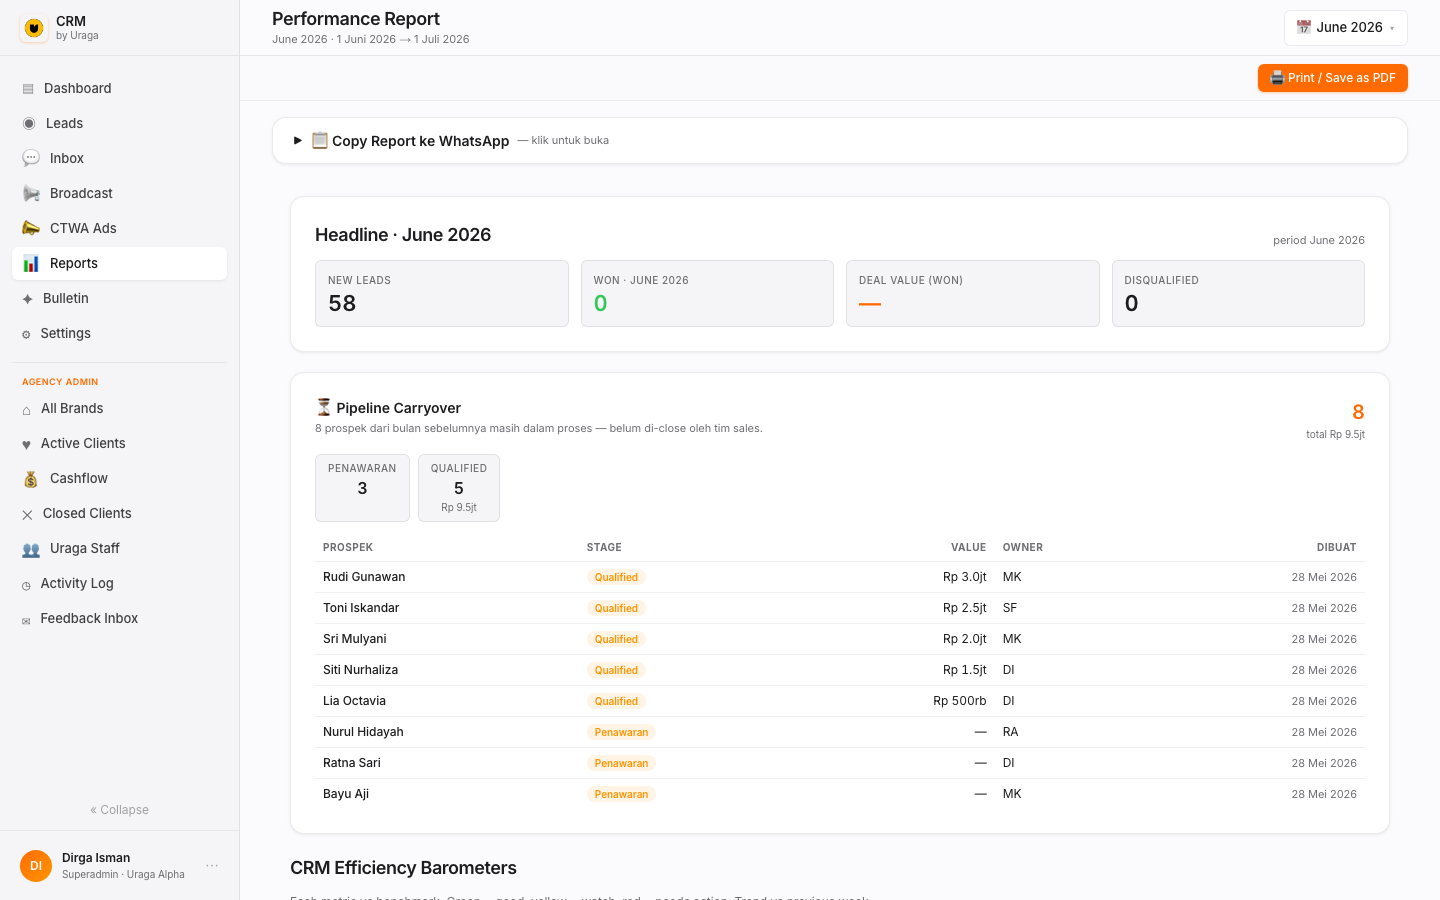Select Broadcast in the sidebar
The height and width of the screenshot is (900, 1440).
click(119, 193)
